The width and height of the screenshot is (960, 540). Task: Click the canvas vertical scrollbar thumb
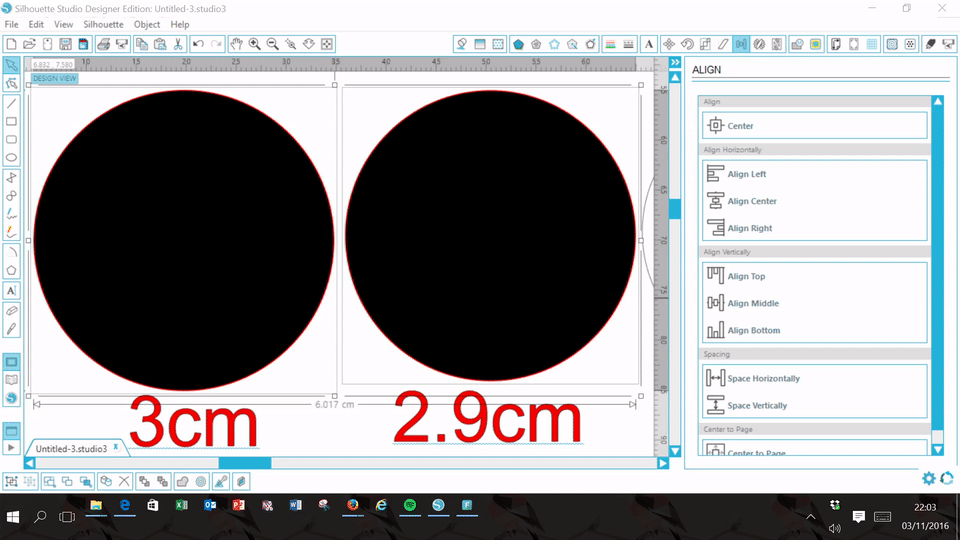click(675, 209)
